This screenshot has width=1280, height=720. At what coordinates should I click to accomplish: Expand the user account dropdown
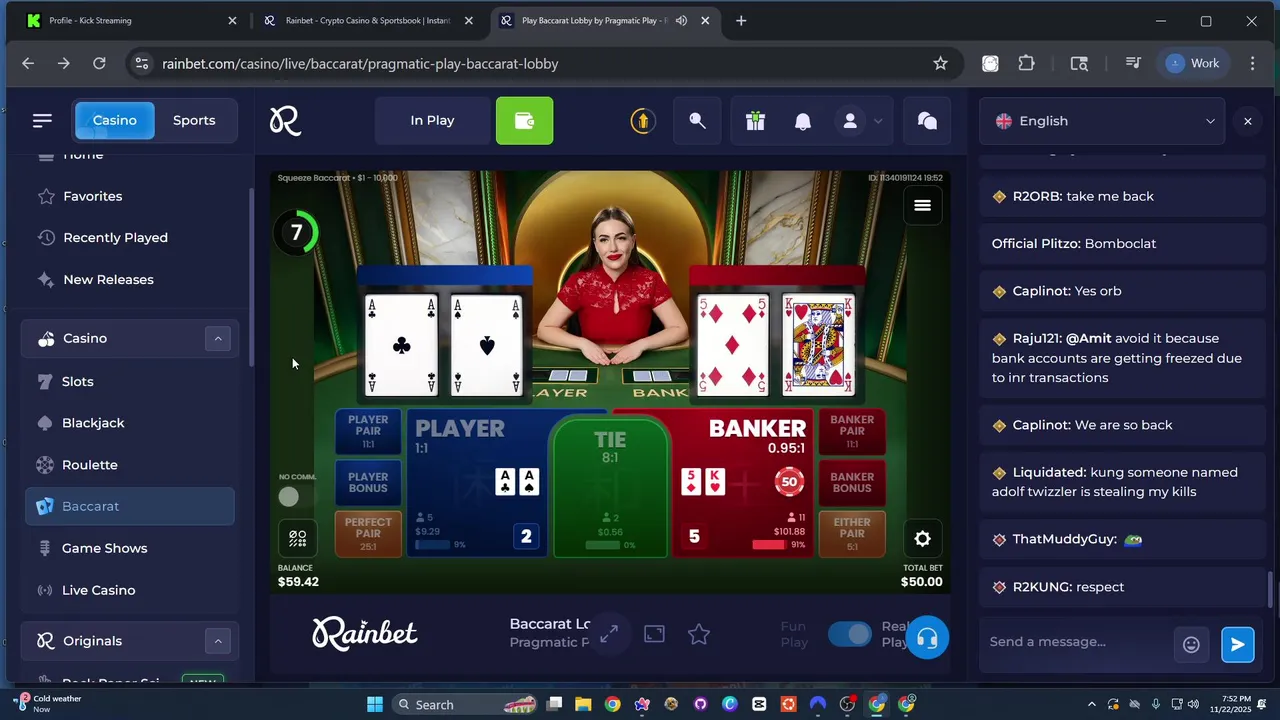[x=861, y=121]
